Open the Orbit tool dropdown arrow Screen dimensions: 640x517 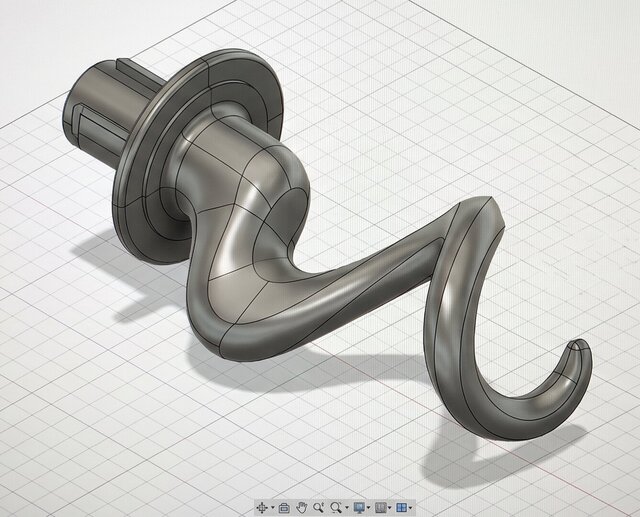point(273,508)
